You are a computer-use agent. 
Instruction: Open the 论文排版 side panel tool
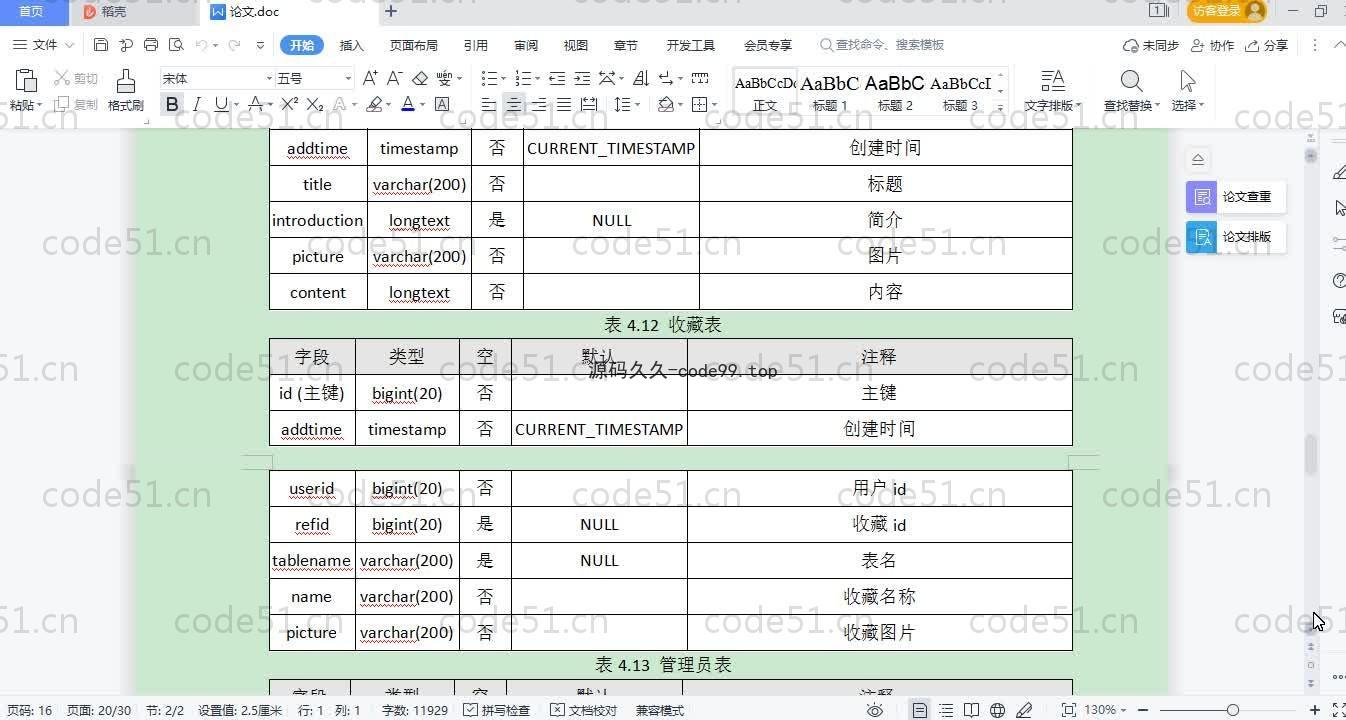click(1236, 237)
